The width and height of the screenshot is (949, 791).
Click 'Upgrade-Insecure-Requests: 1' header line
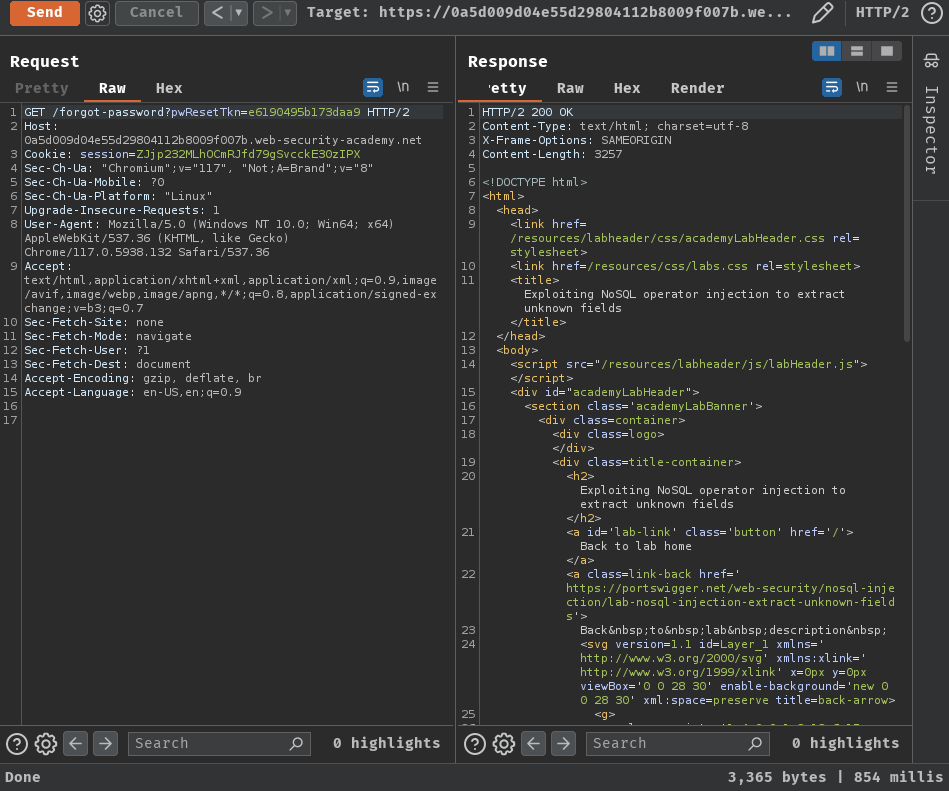pyautogui.click(x=122, y=211)
